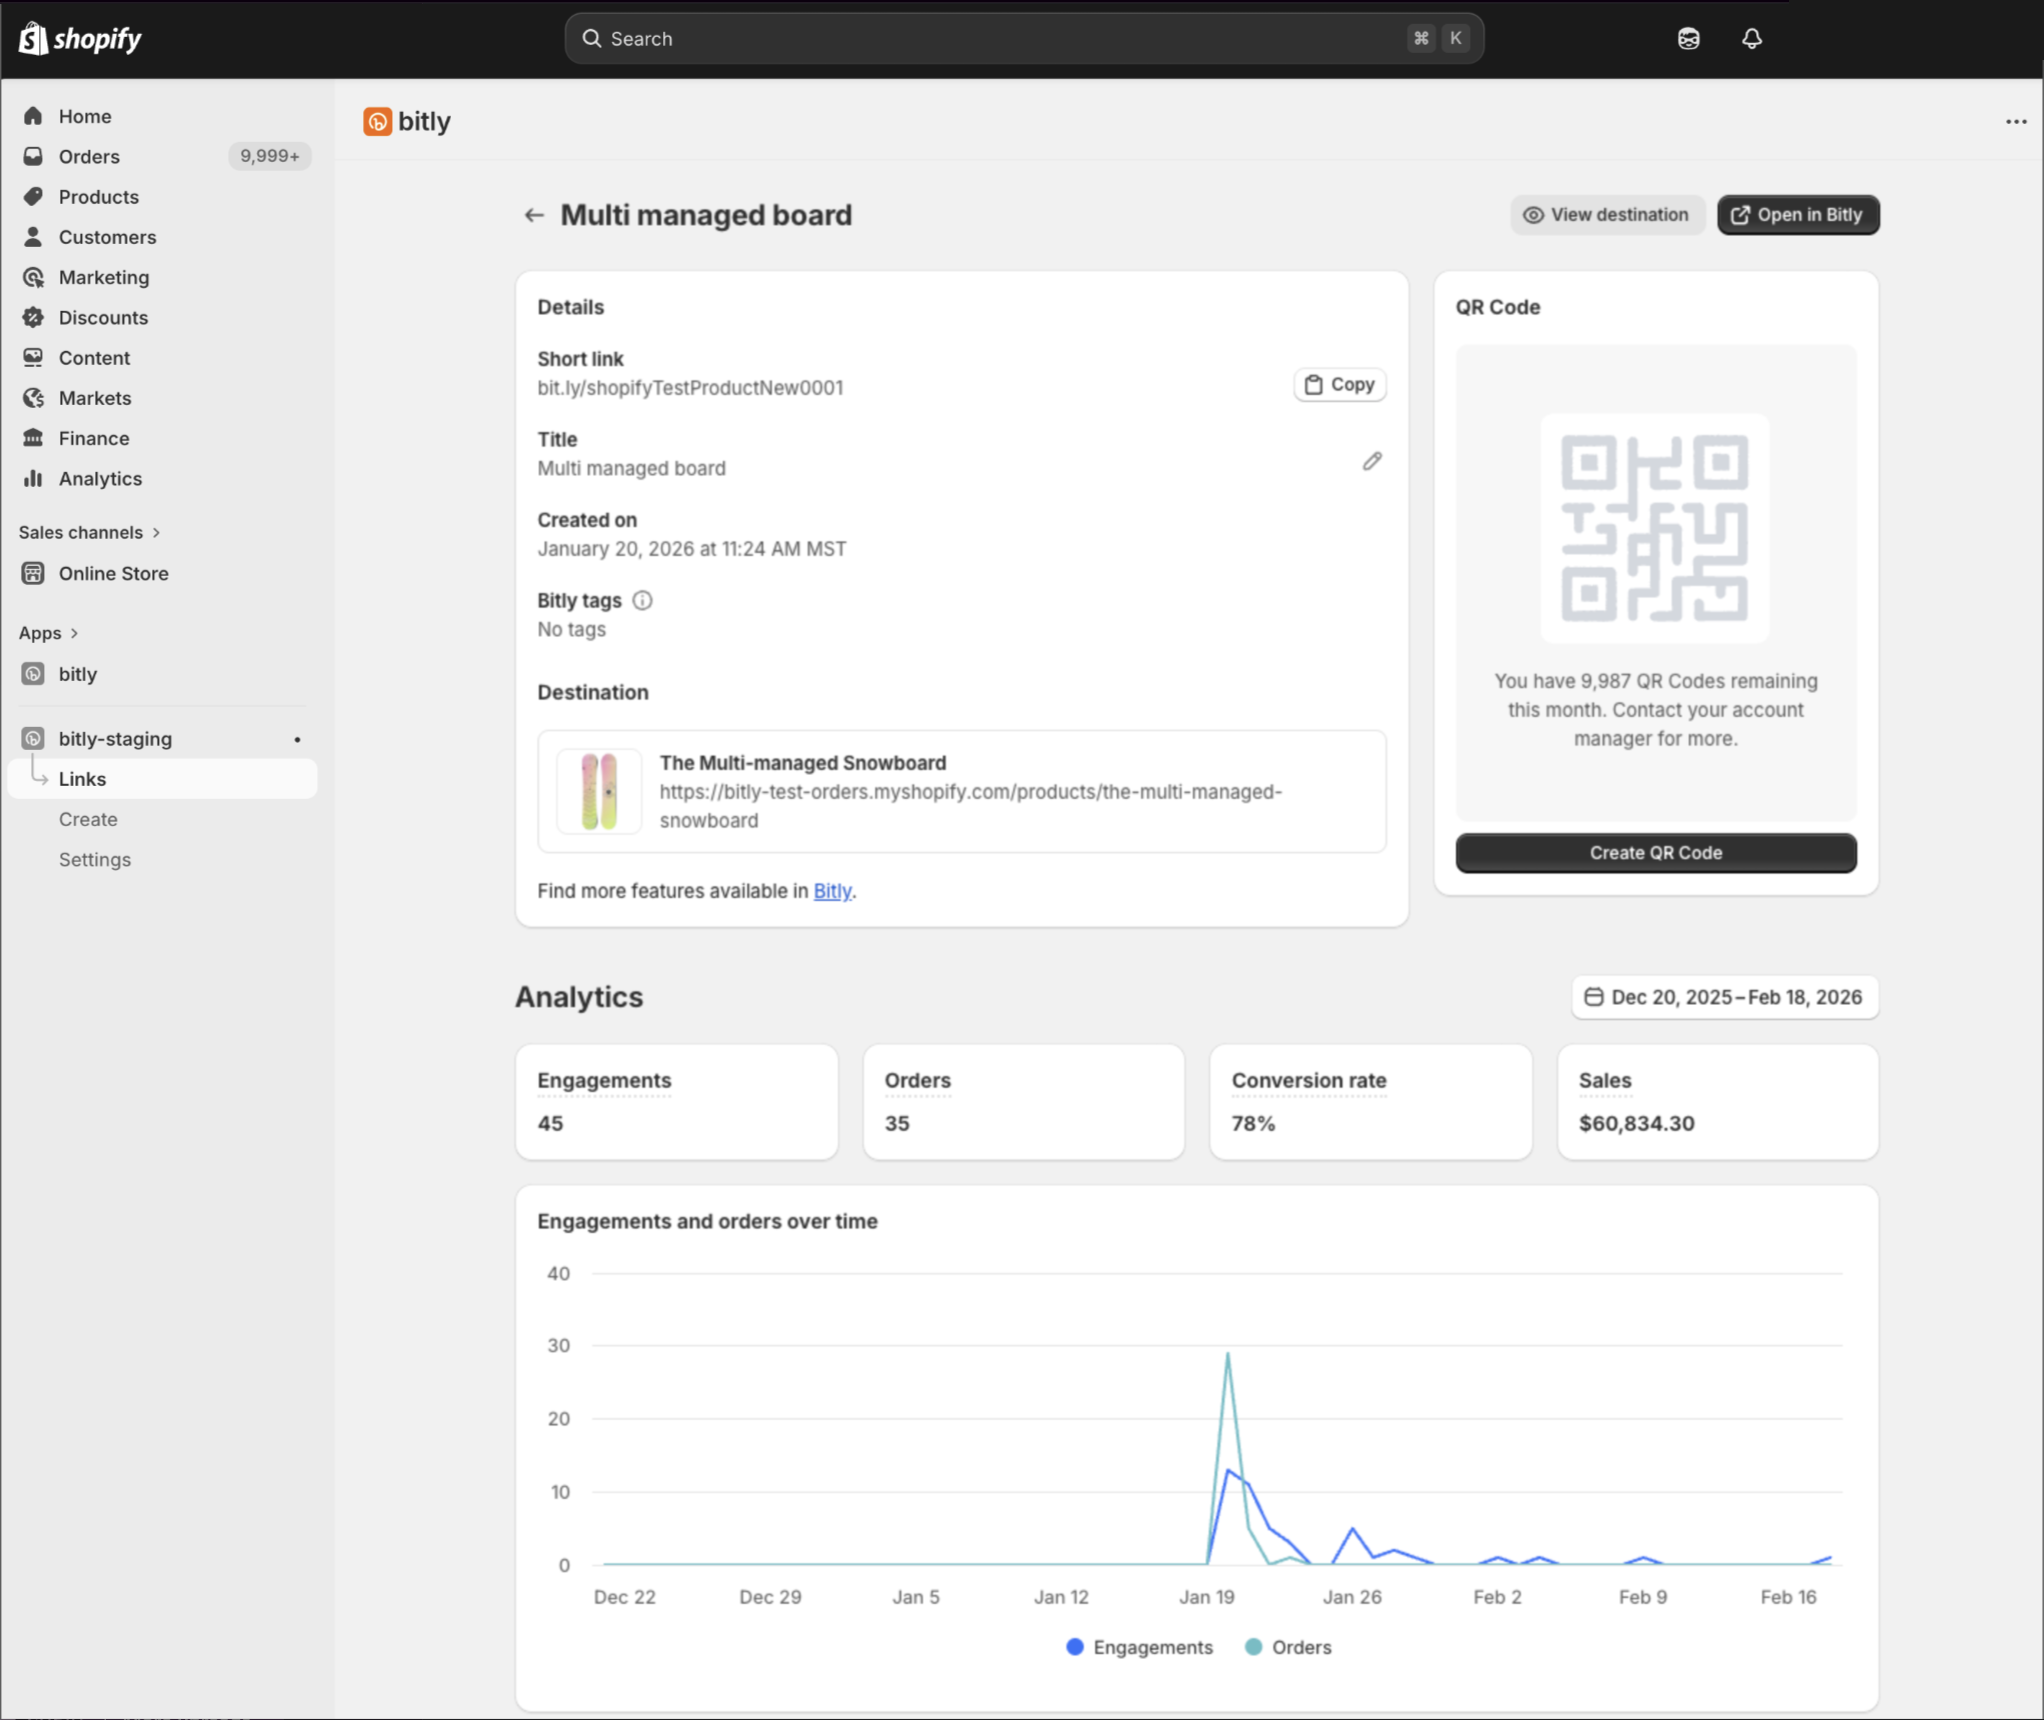Go back using the left arrow

click(534, 215)
